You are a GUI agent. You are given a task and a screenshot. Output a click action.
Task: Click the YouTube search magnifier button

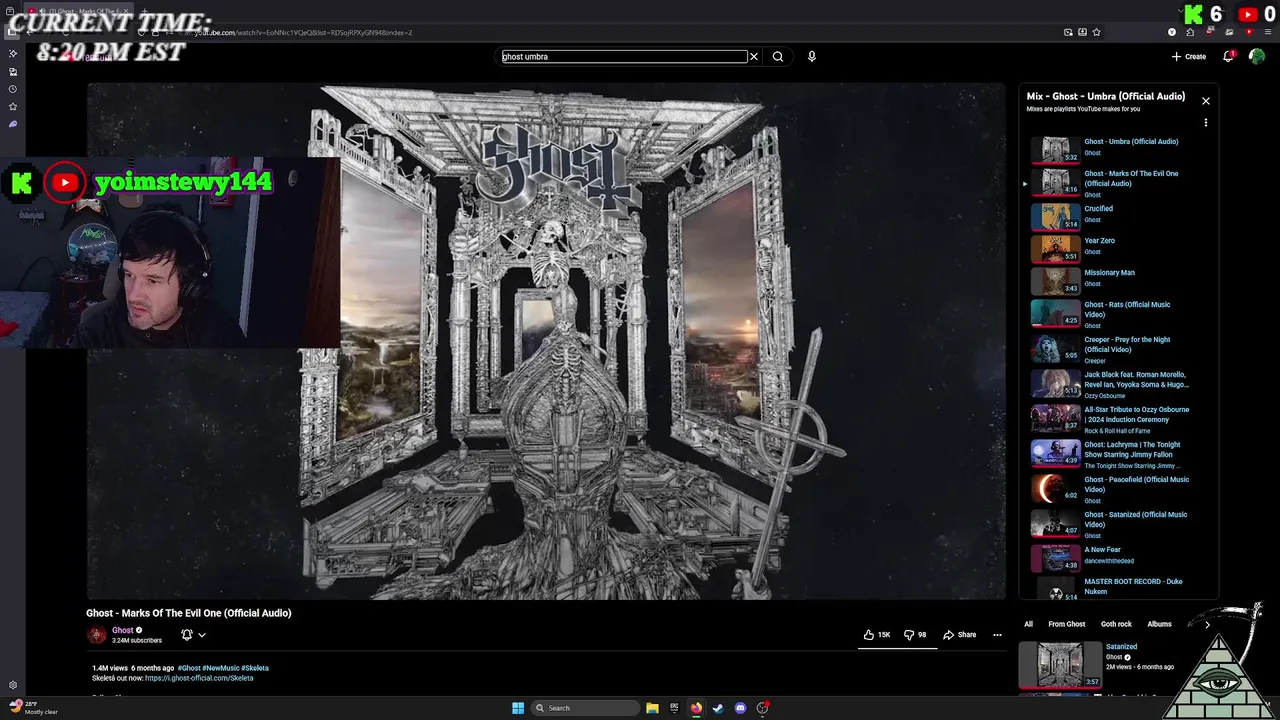click(x=778, y=57)
